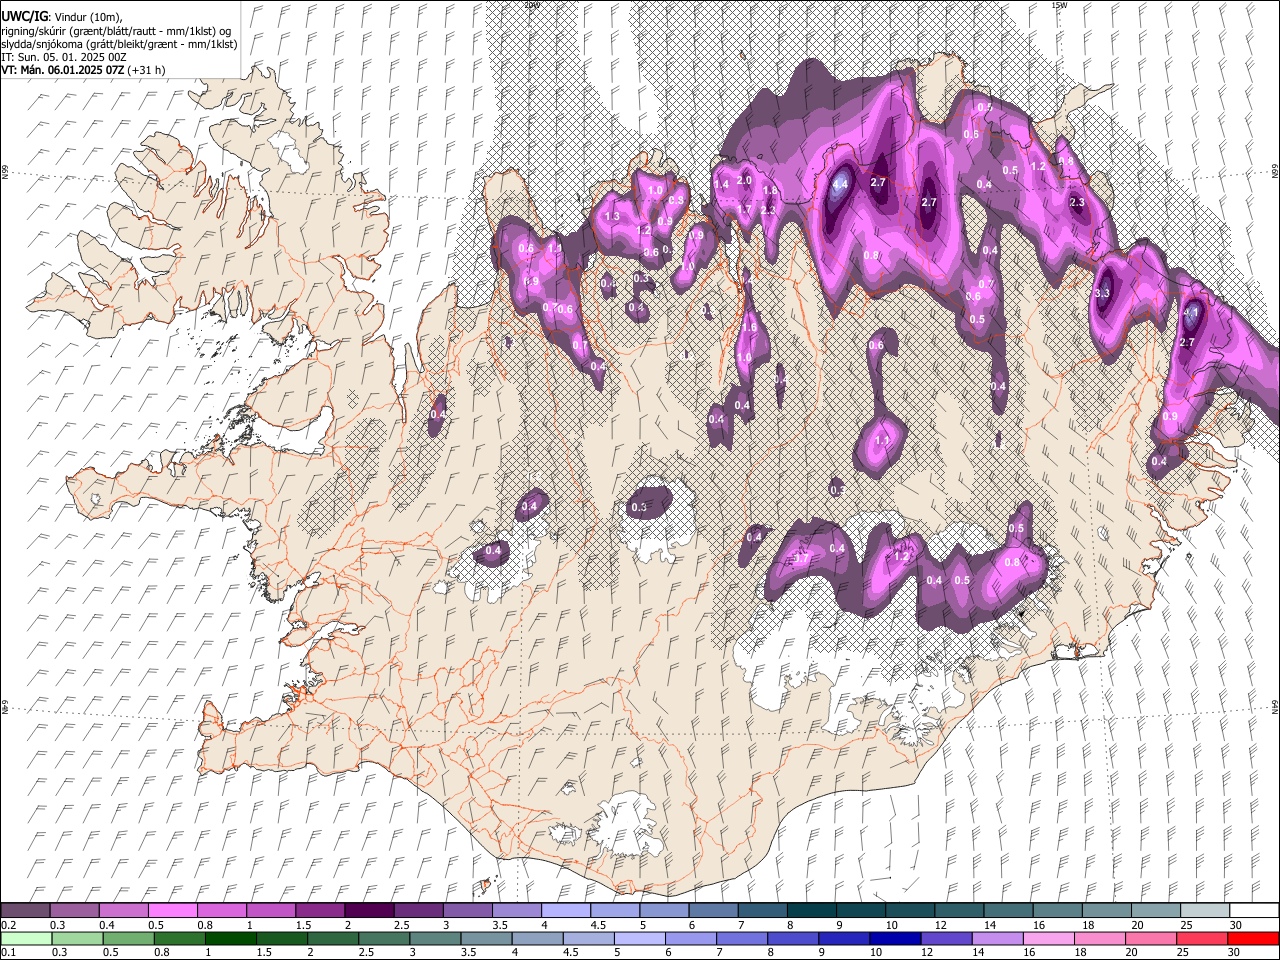Click the 15W longitude label at the top
Image resolution: width=1280 pixels, height=960 pixels.
click(1059, 5)
